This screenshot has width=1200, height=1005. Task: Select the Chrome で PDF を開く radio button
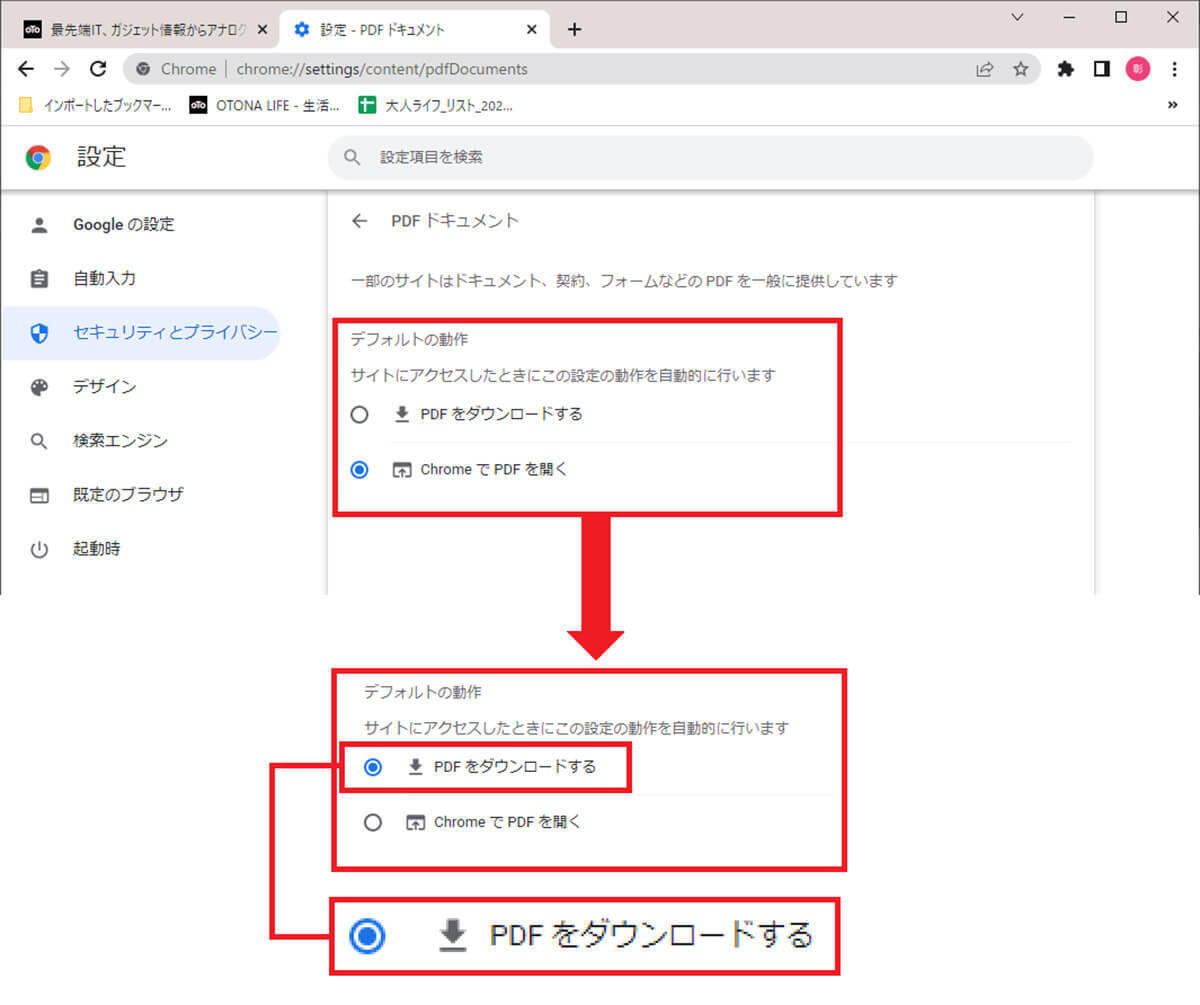click(360, 469)
